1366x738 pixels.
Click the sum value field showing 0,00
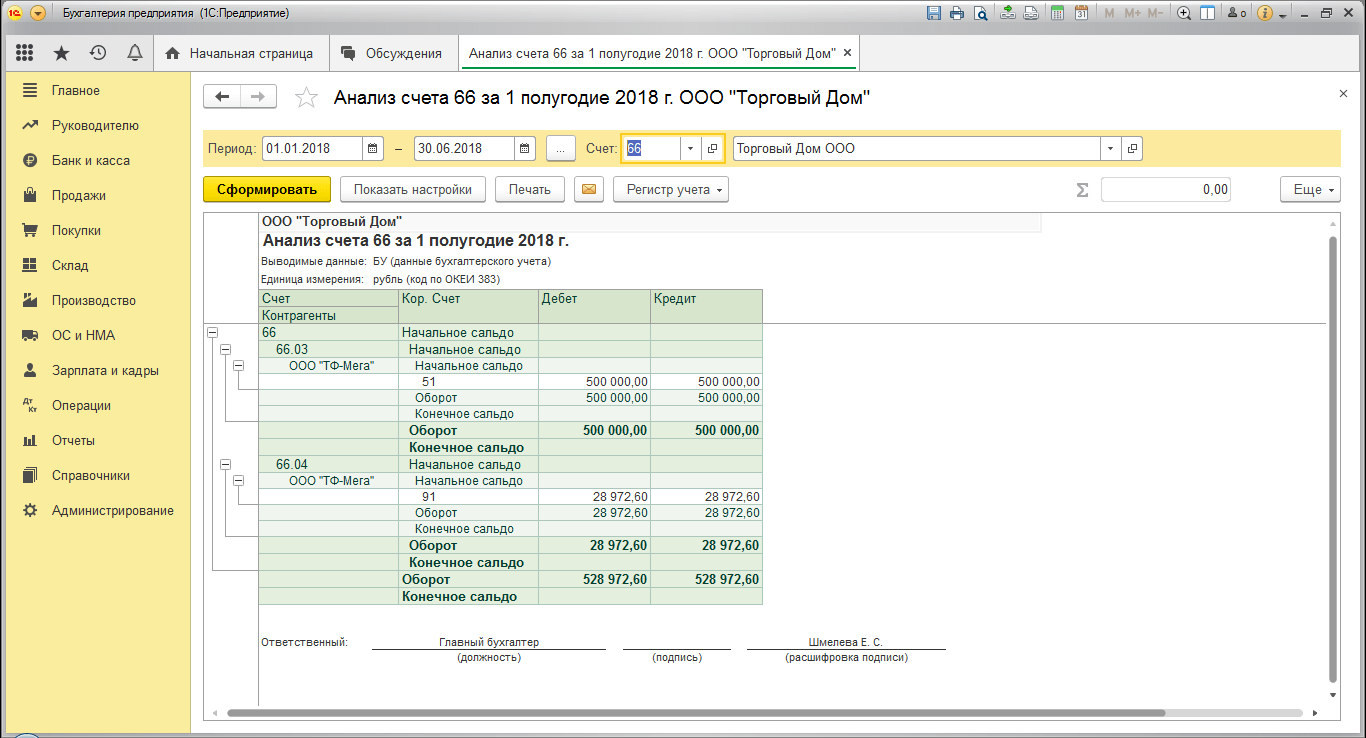(1166, 189)
